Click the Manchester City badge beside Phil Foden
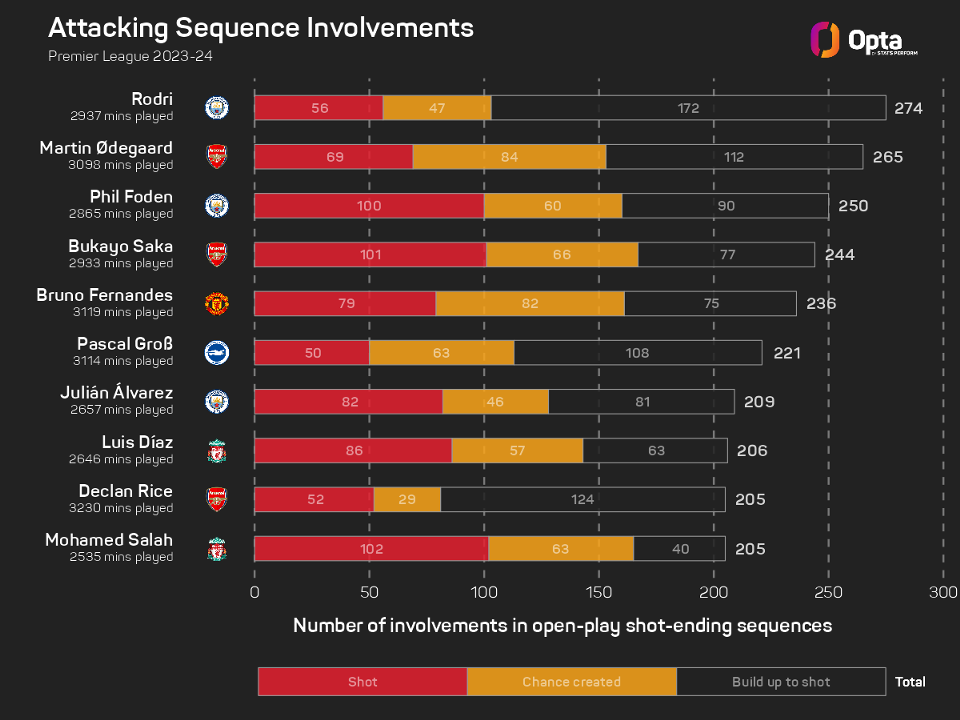Screen dimensions: 960x720 [216, 205]
